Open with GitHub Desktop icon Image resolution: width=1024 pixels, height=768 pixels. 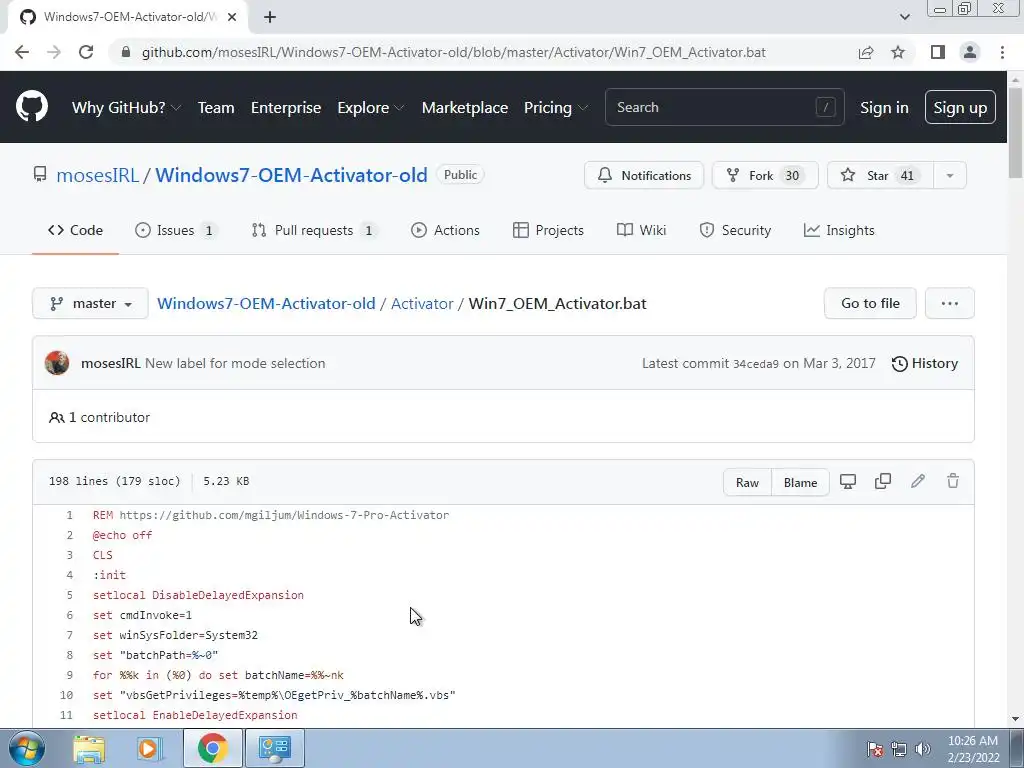(848, 481)
